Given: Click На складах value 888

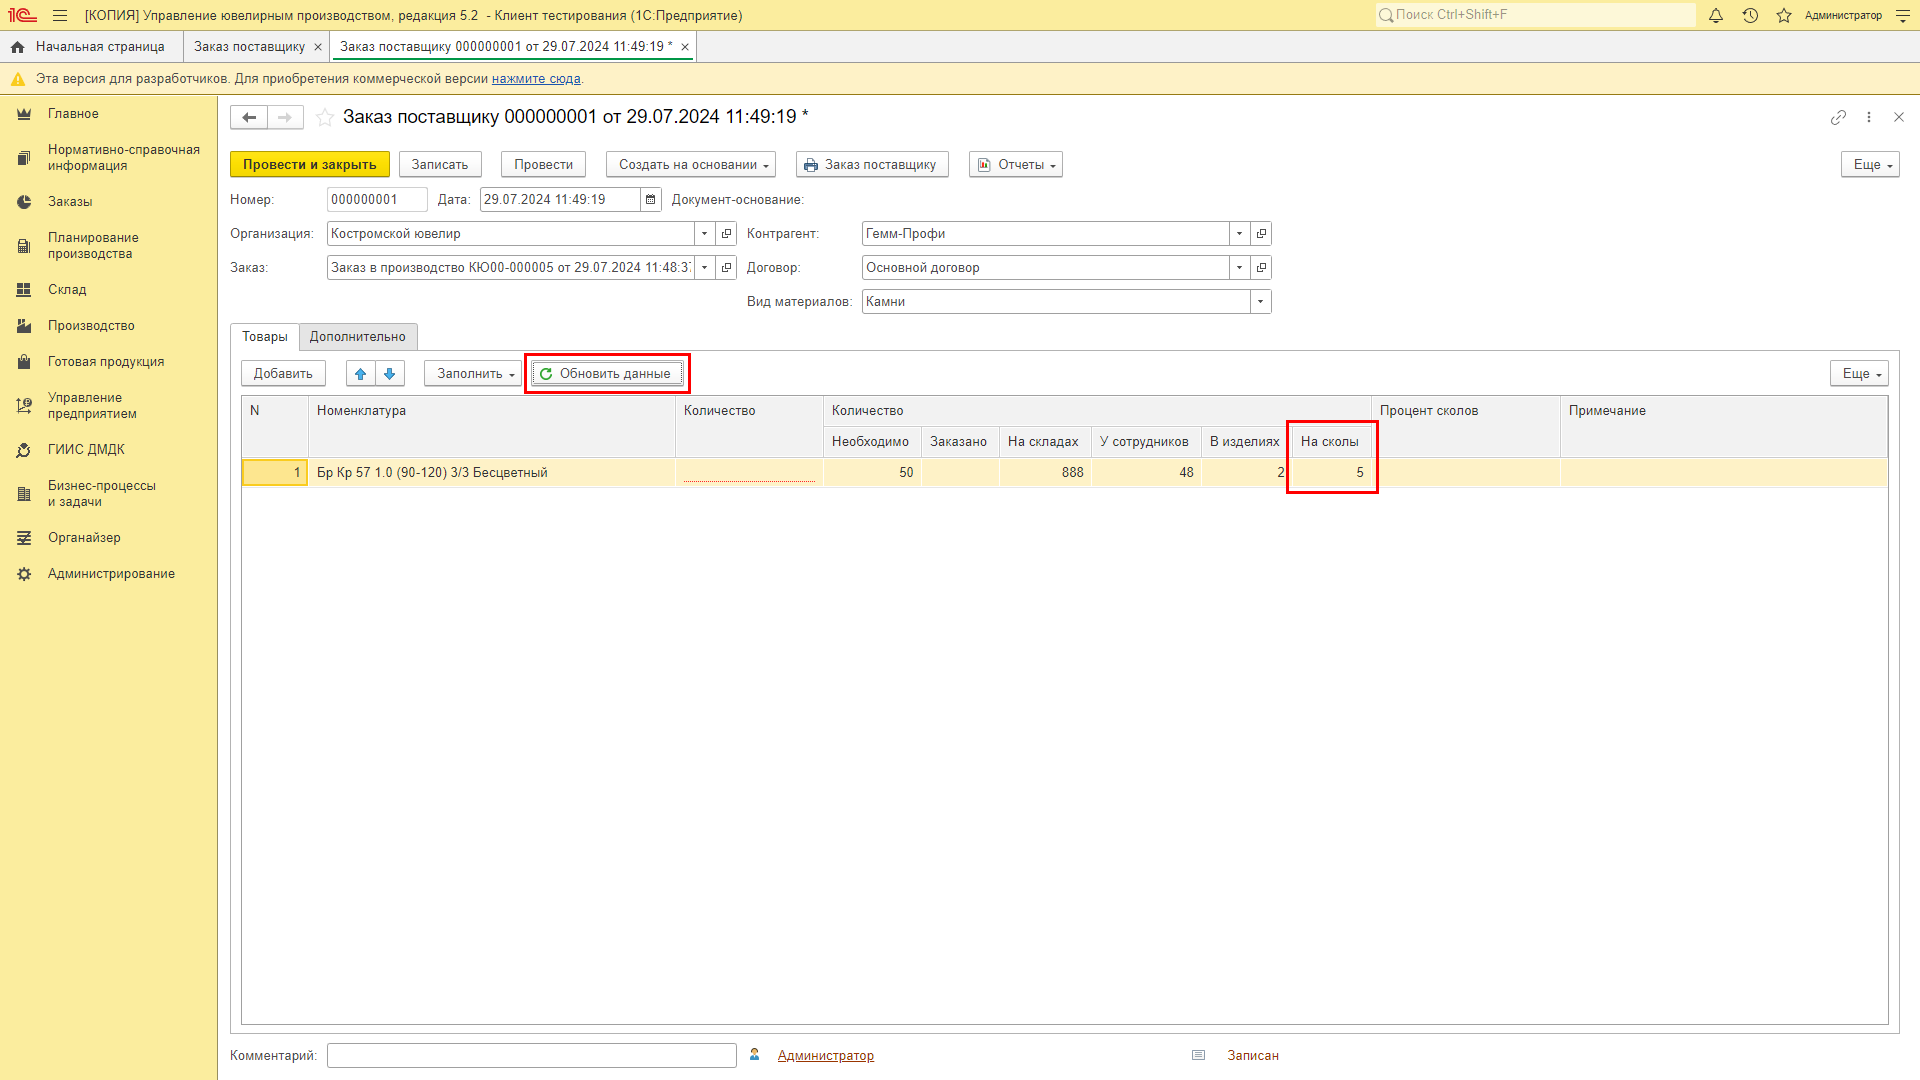Looking at the screenshot, I should (1045, 473).
